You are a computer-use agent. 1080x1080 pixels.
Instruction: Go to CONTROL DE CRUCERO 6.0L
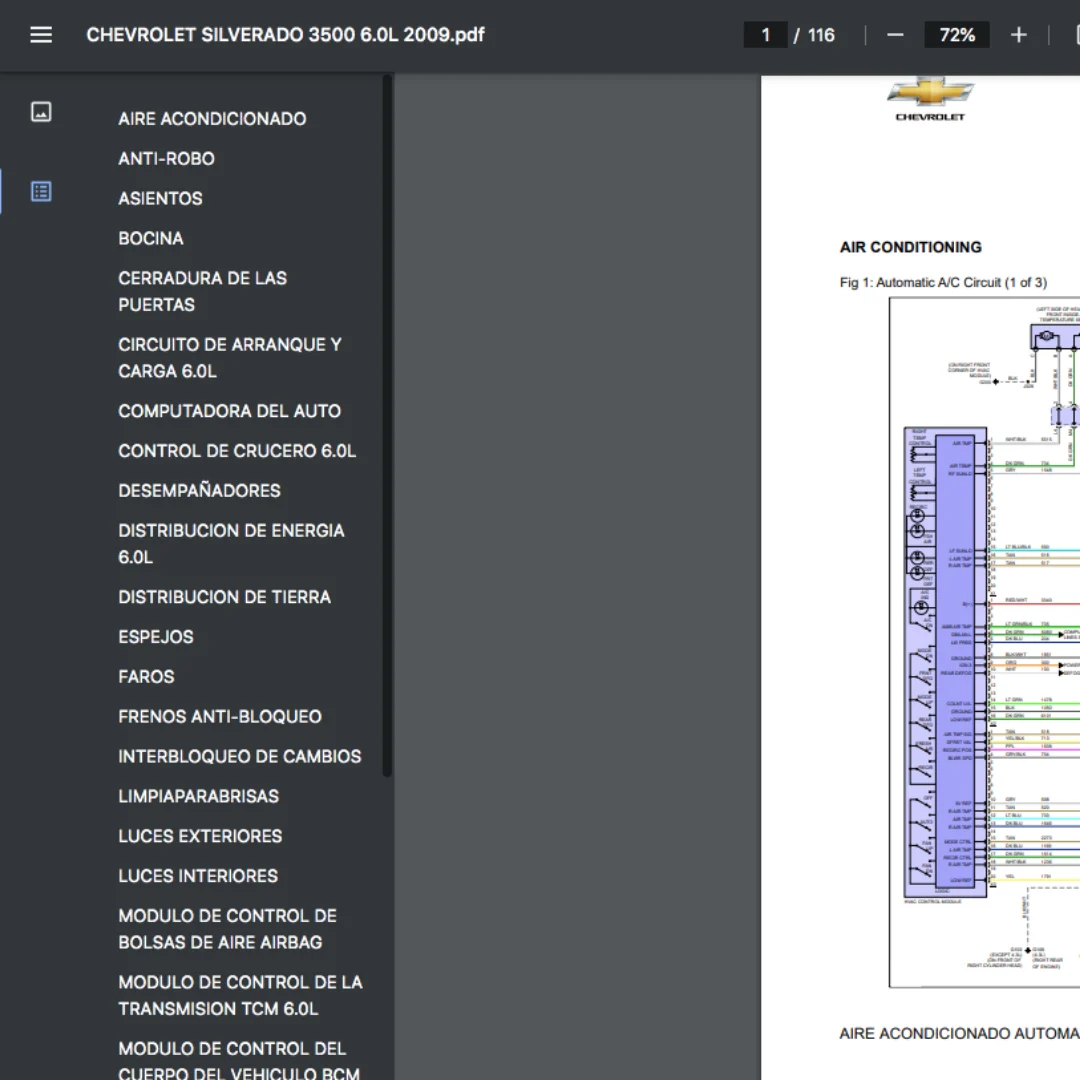(237, 451)
